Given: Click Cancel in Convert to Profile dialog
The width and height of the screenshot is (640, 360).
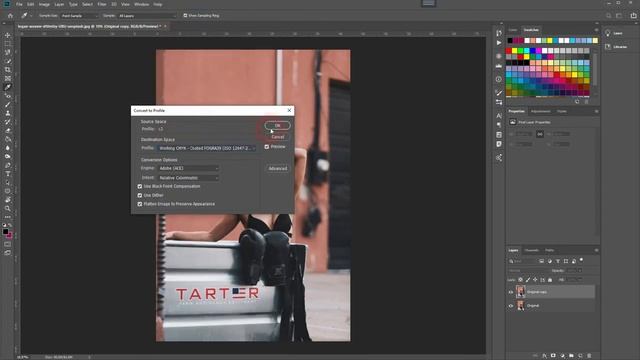Looking at the screenshot, I should tap(278, 137).
